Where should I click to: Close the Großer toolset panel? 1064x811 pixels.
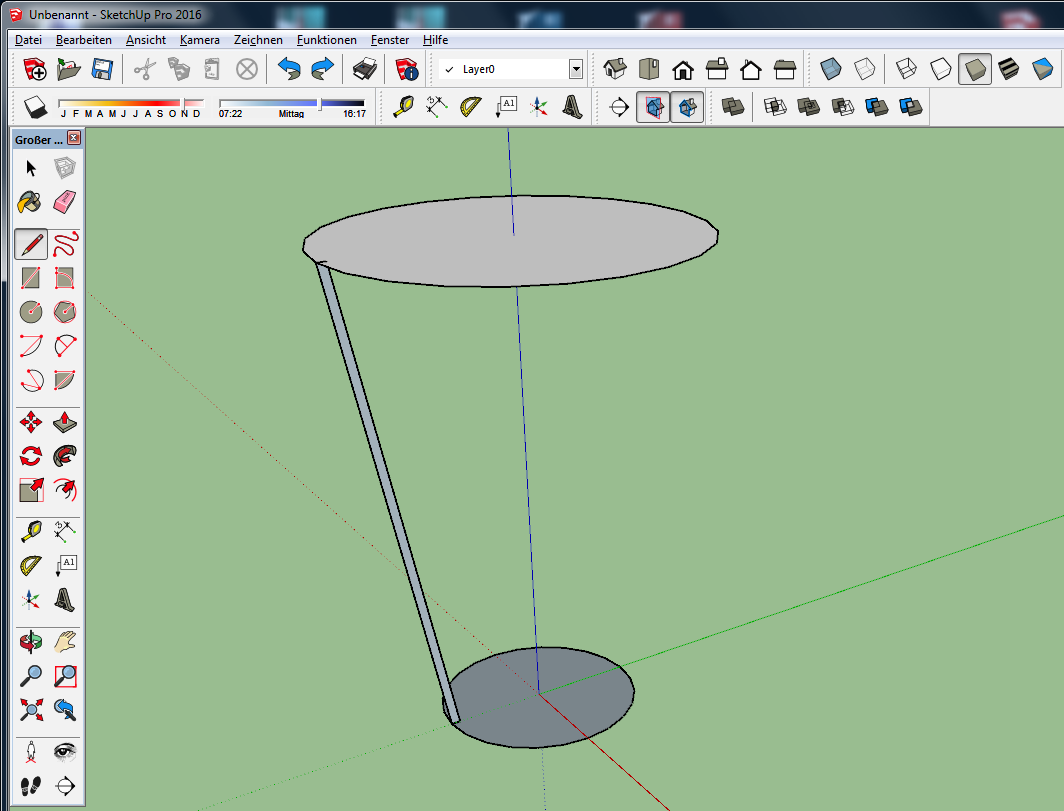(x=74, y=139)
